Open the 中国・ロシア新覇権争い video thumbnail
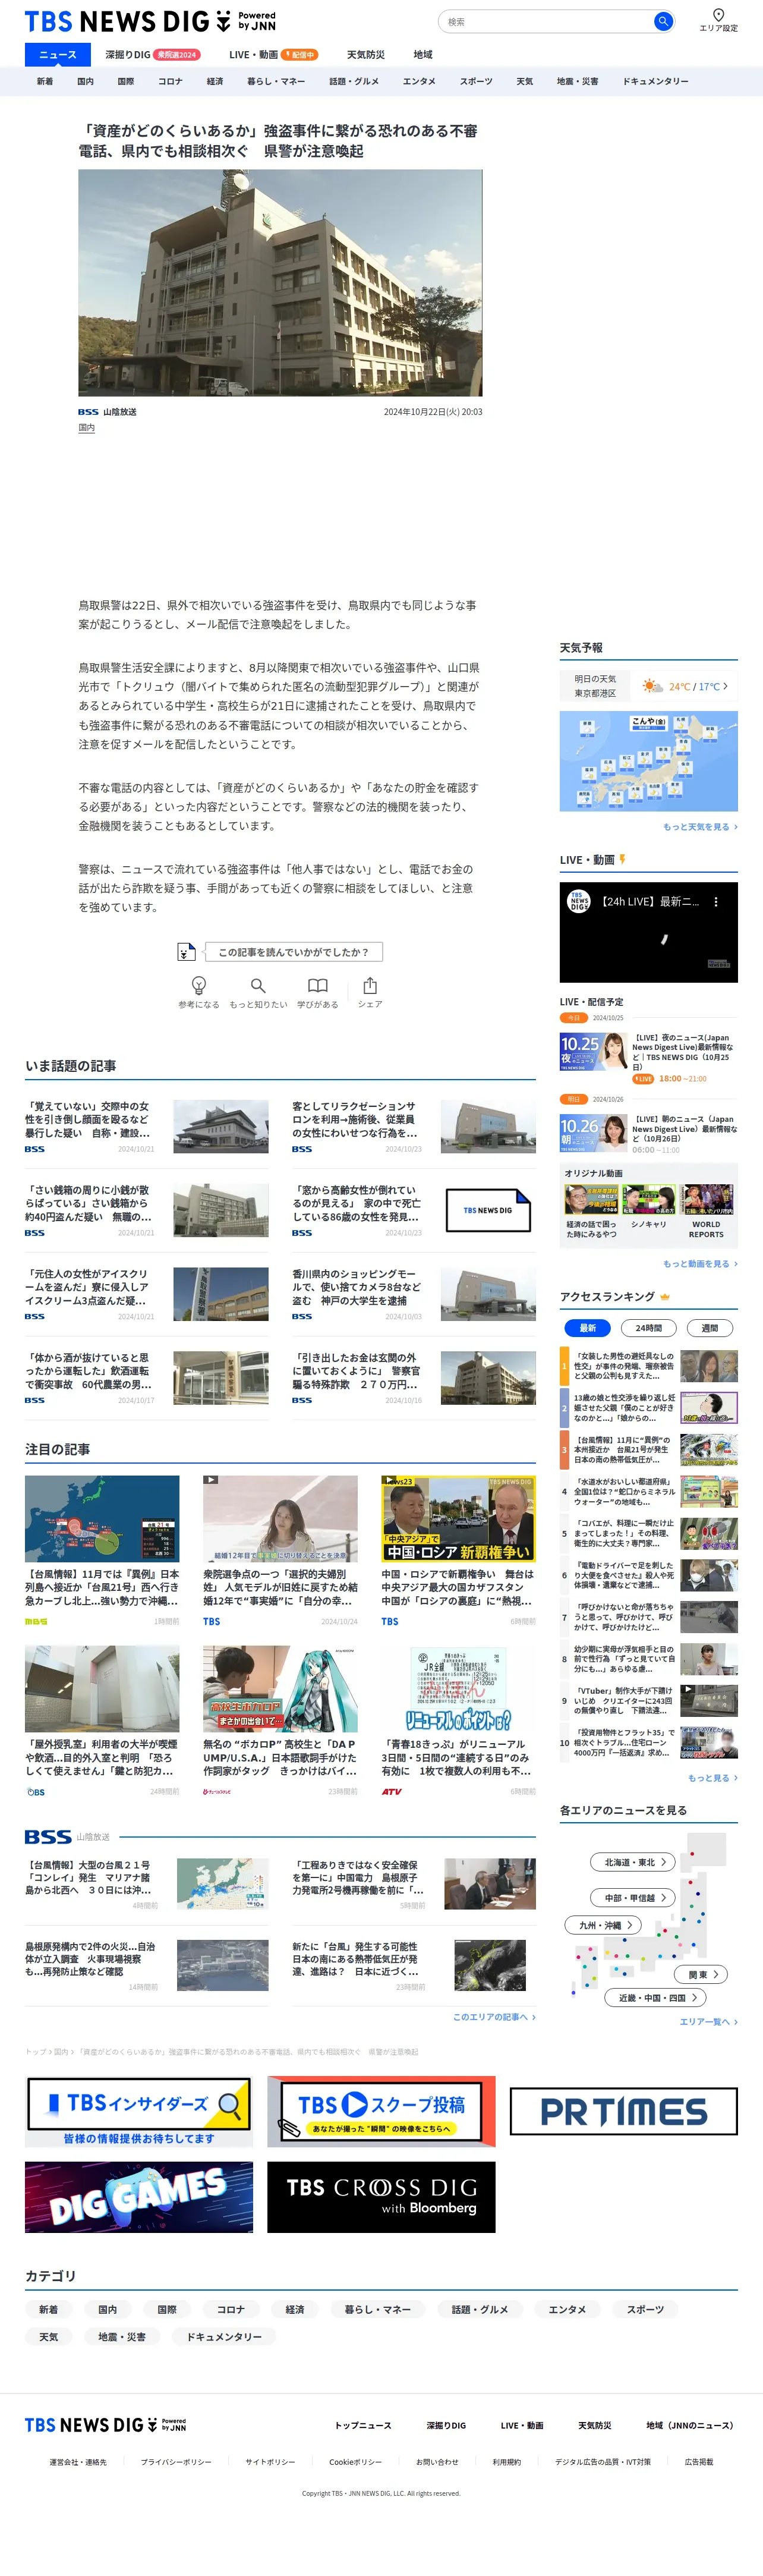The width and height of the screenshot is (763, 2576). pyautogui.click(x=458, y=1518)
